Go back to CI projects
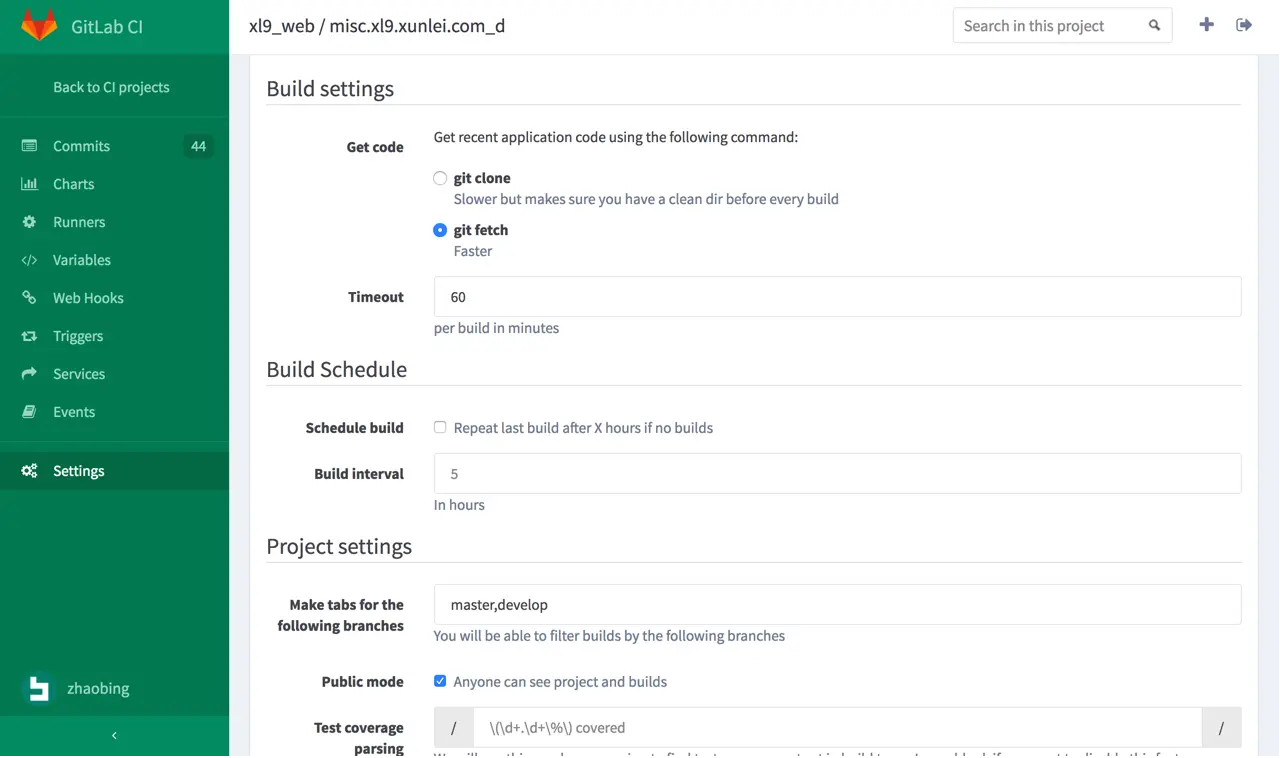 (x=111, y=87)
